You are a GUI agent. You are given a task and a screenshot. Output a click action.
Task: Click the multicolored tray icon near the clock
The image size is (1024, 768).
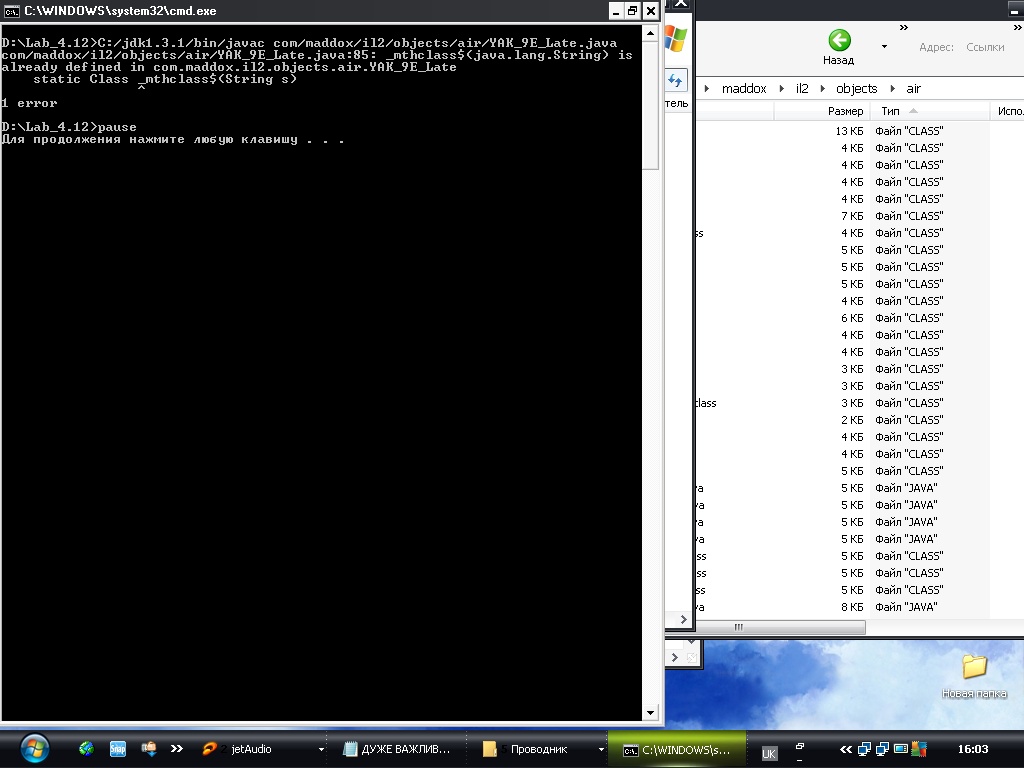[x=920, y=748]
